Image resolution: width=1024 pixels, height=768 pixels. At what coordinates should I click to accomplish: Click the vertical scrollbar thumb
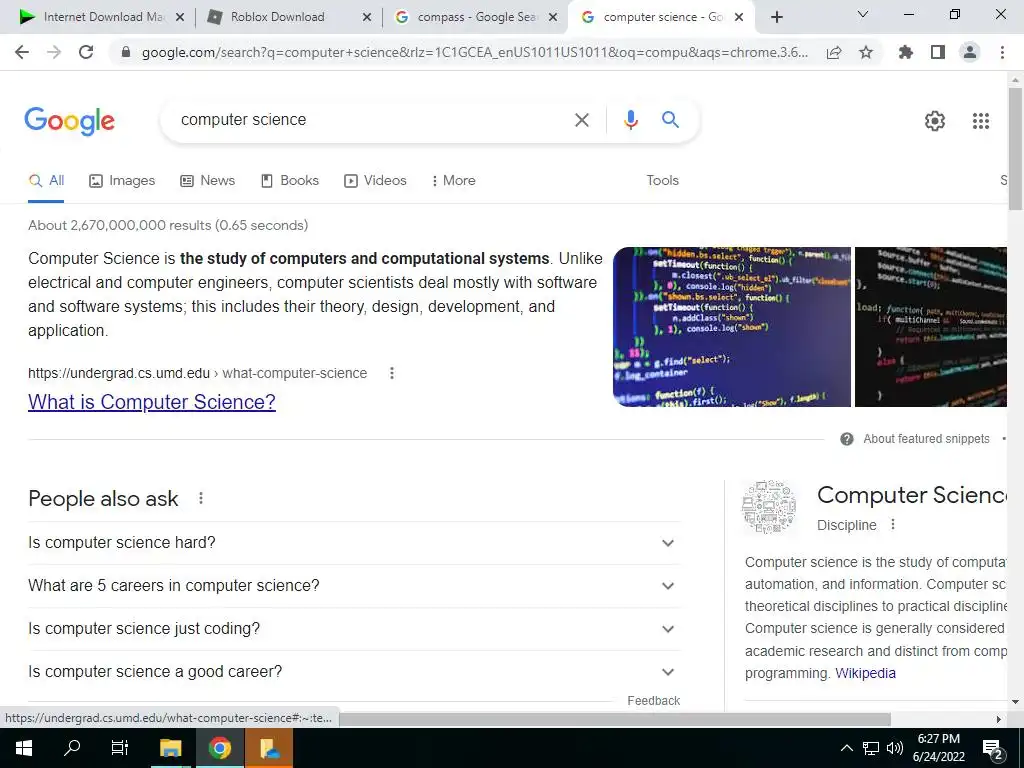(x=1015, y=149)
